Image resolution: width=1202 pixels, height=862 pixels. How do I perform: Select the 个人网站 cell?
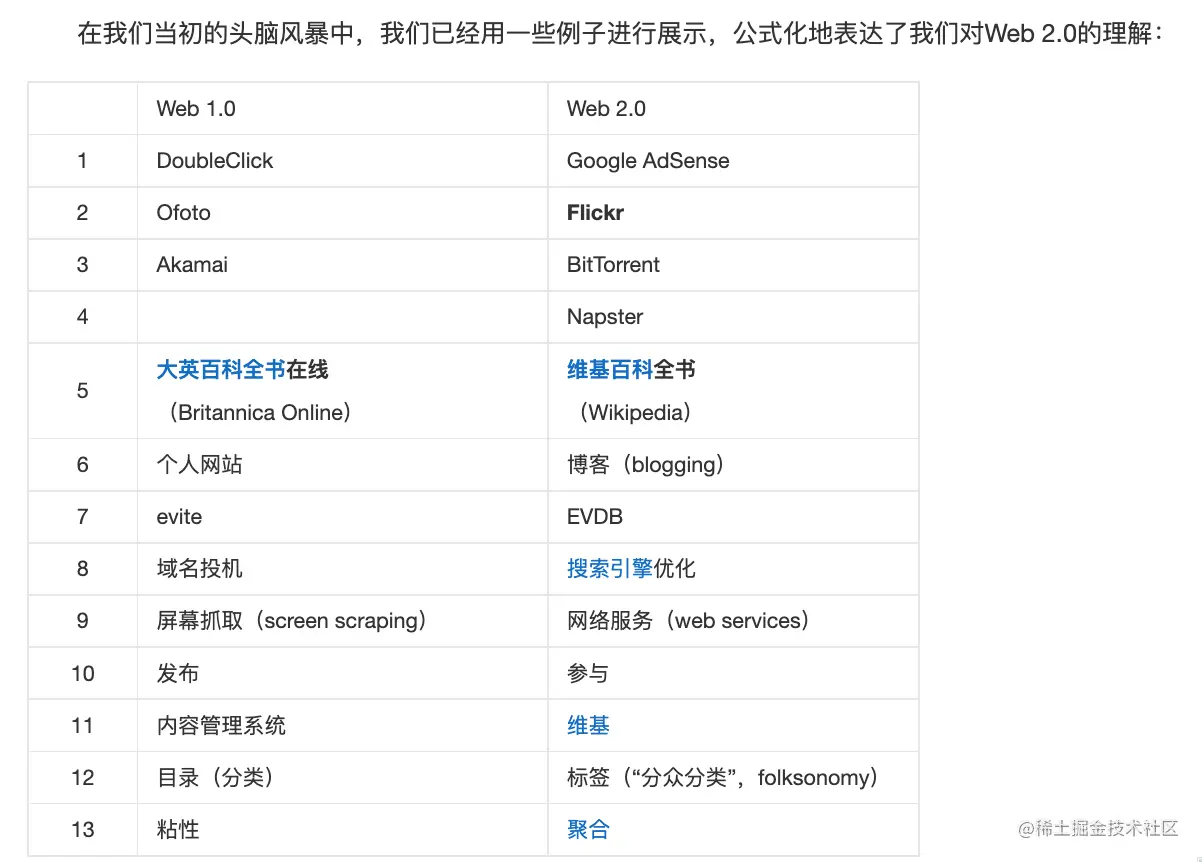coord(342,465)
